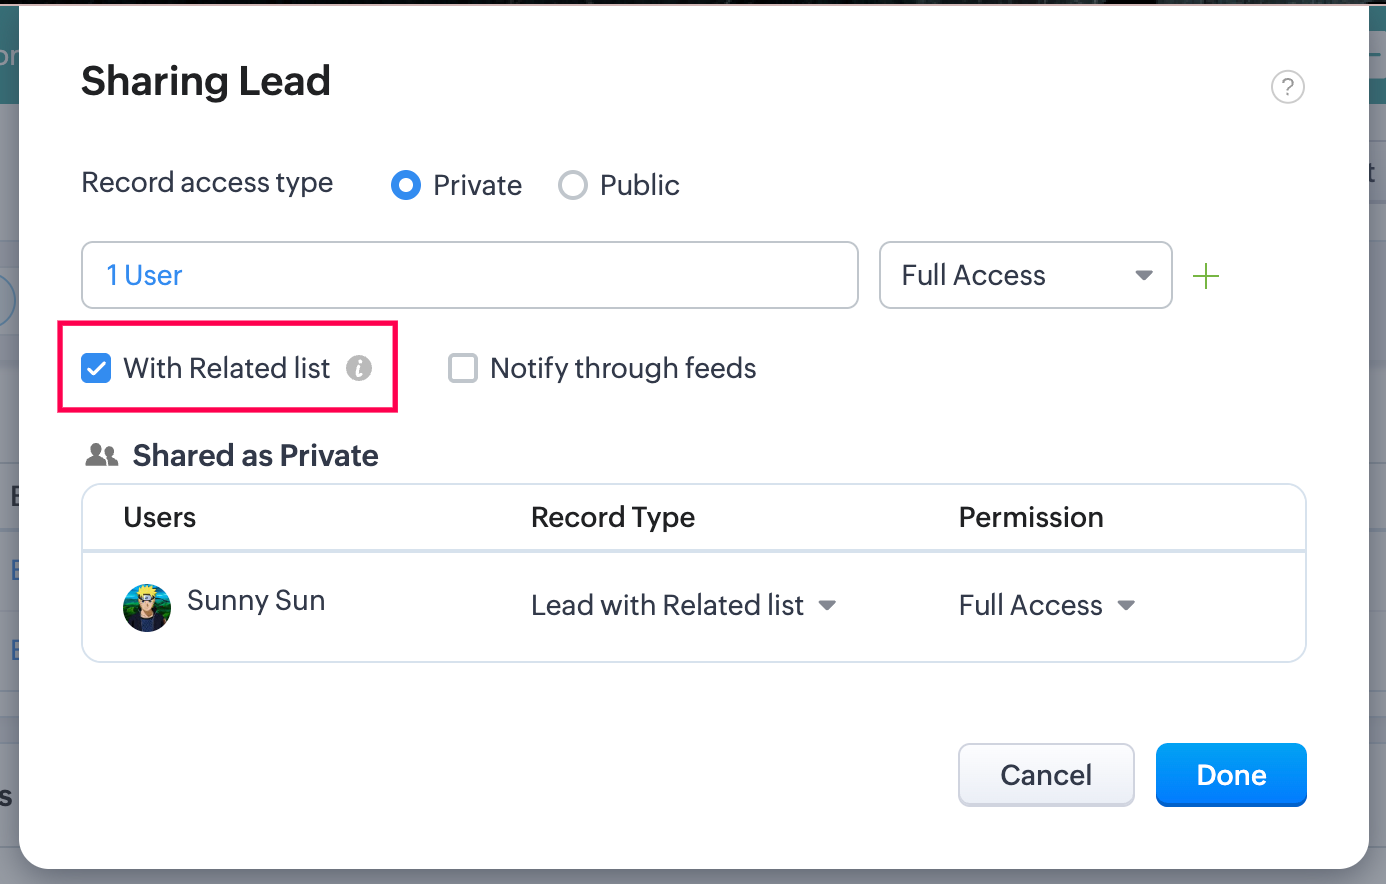Enable Notify through feeds checkbox
Screen dimensions: 1386x884
coord(463,368)
